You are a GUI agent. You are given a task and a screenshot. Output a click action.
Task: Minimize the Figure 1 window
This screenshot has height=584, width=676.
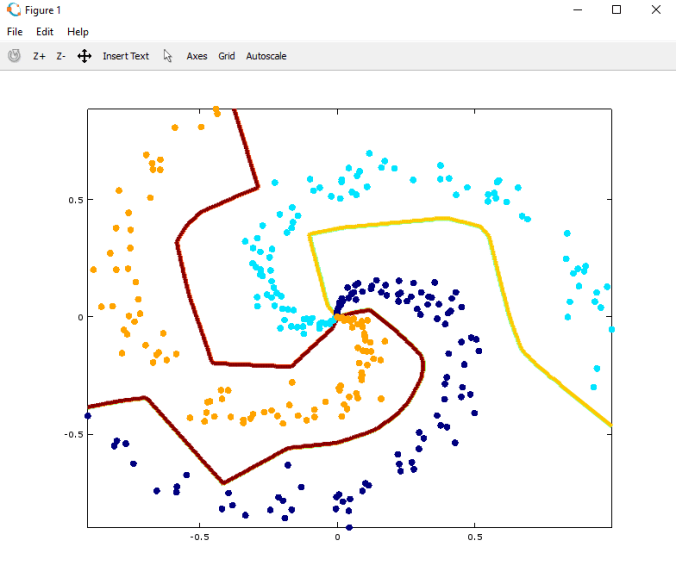tap(577, 10)
